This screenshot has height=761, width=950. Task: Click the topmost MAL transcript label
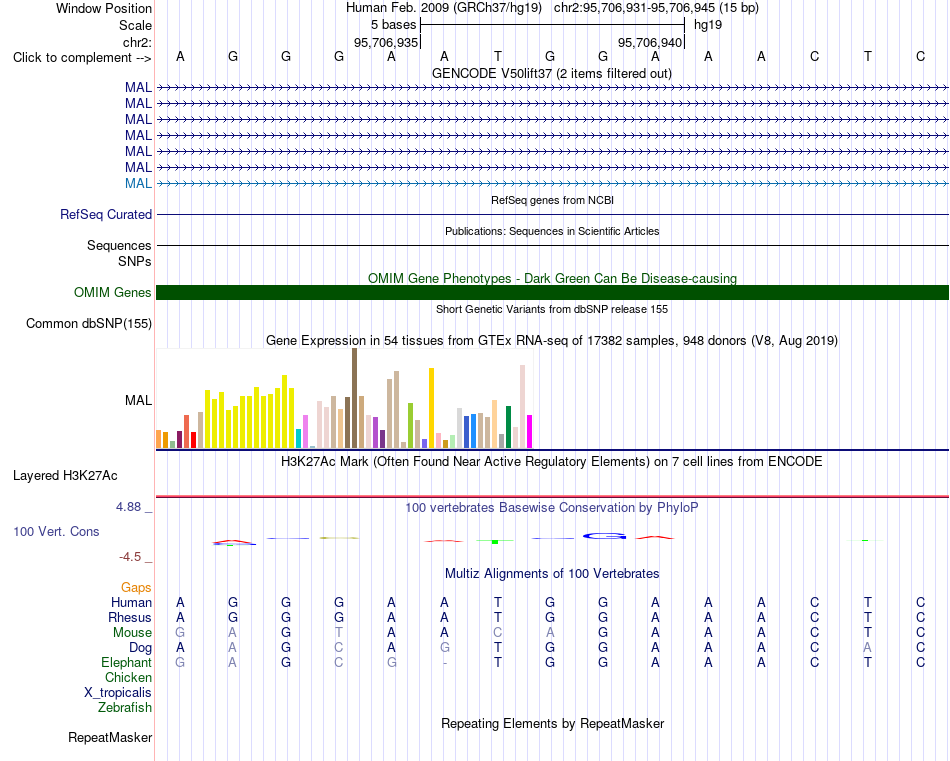click(138, 88)
